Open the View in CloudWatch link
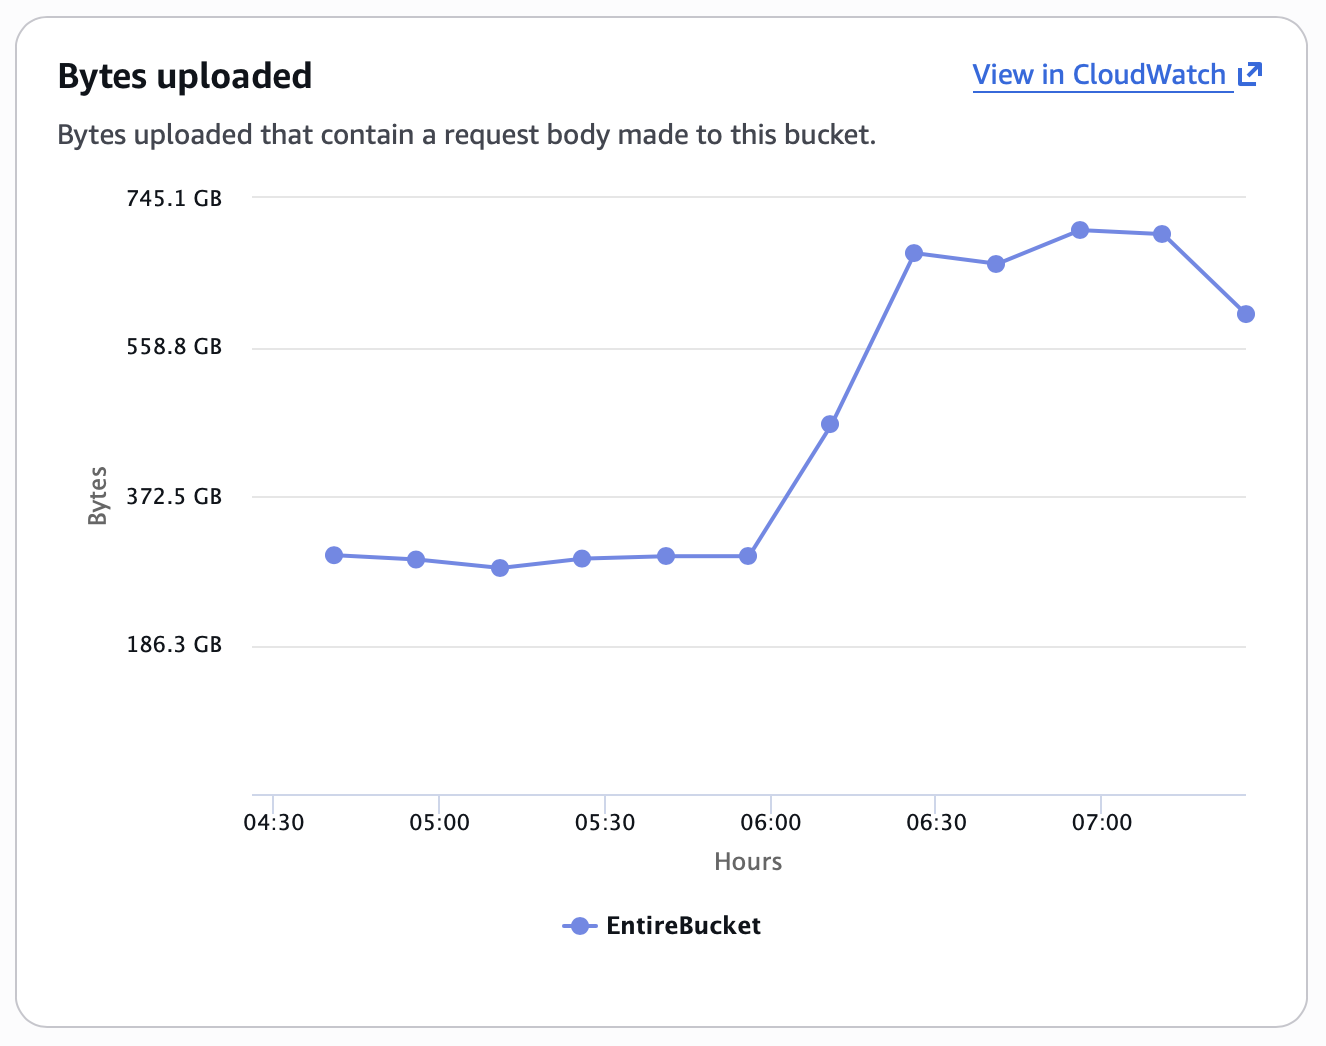1326x1046 pixels. click(x=1099, y=75)
